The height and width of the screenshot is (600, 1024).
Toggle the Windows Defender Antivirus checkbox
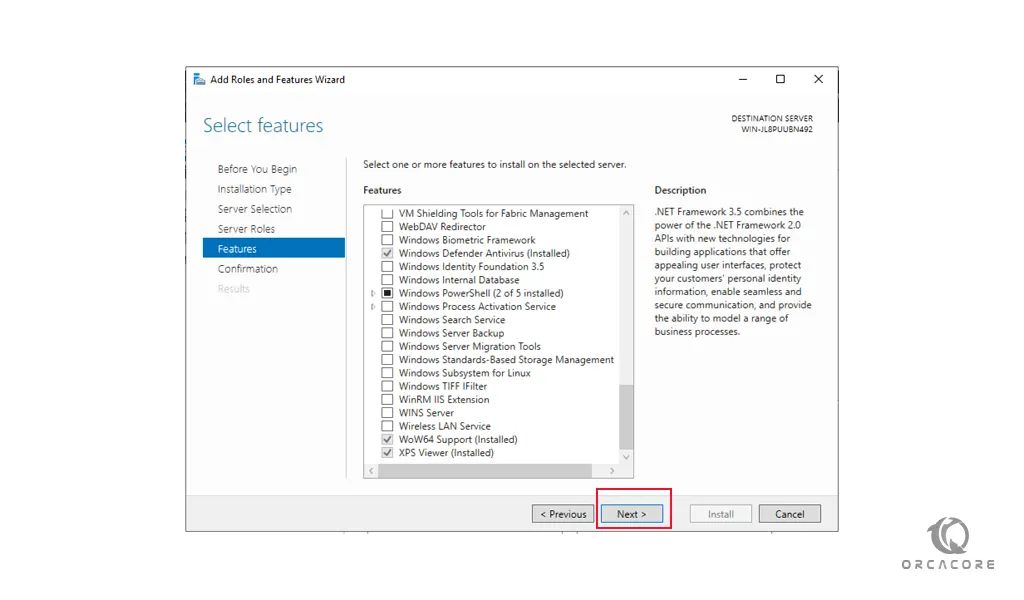(387, 253)
